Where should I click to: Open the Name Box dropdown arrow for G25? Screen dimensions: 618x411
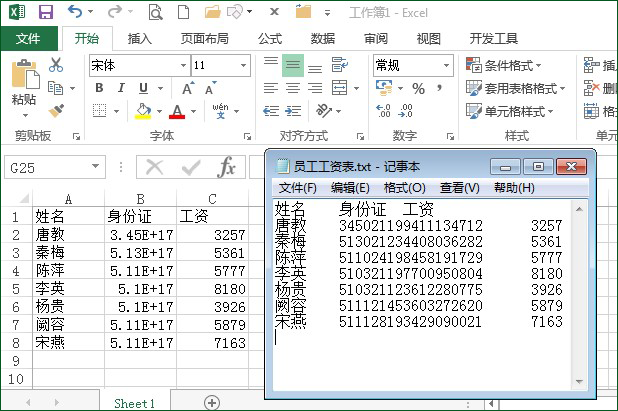pos(95,166)
